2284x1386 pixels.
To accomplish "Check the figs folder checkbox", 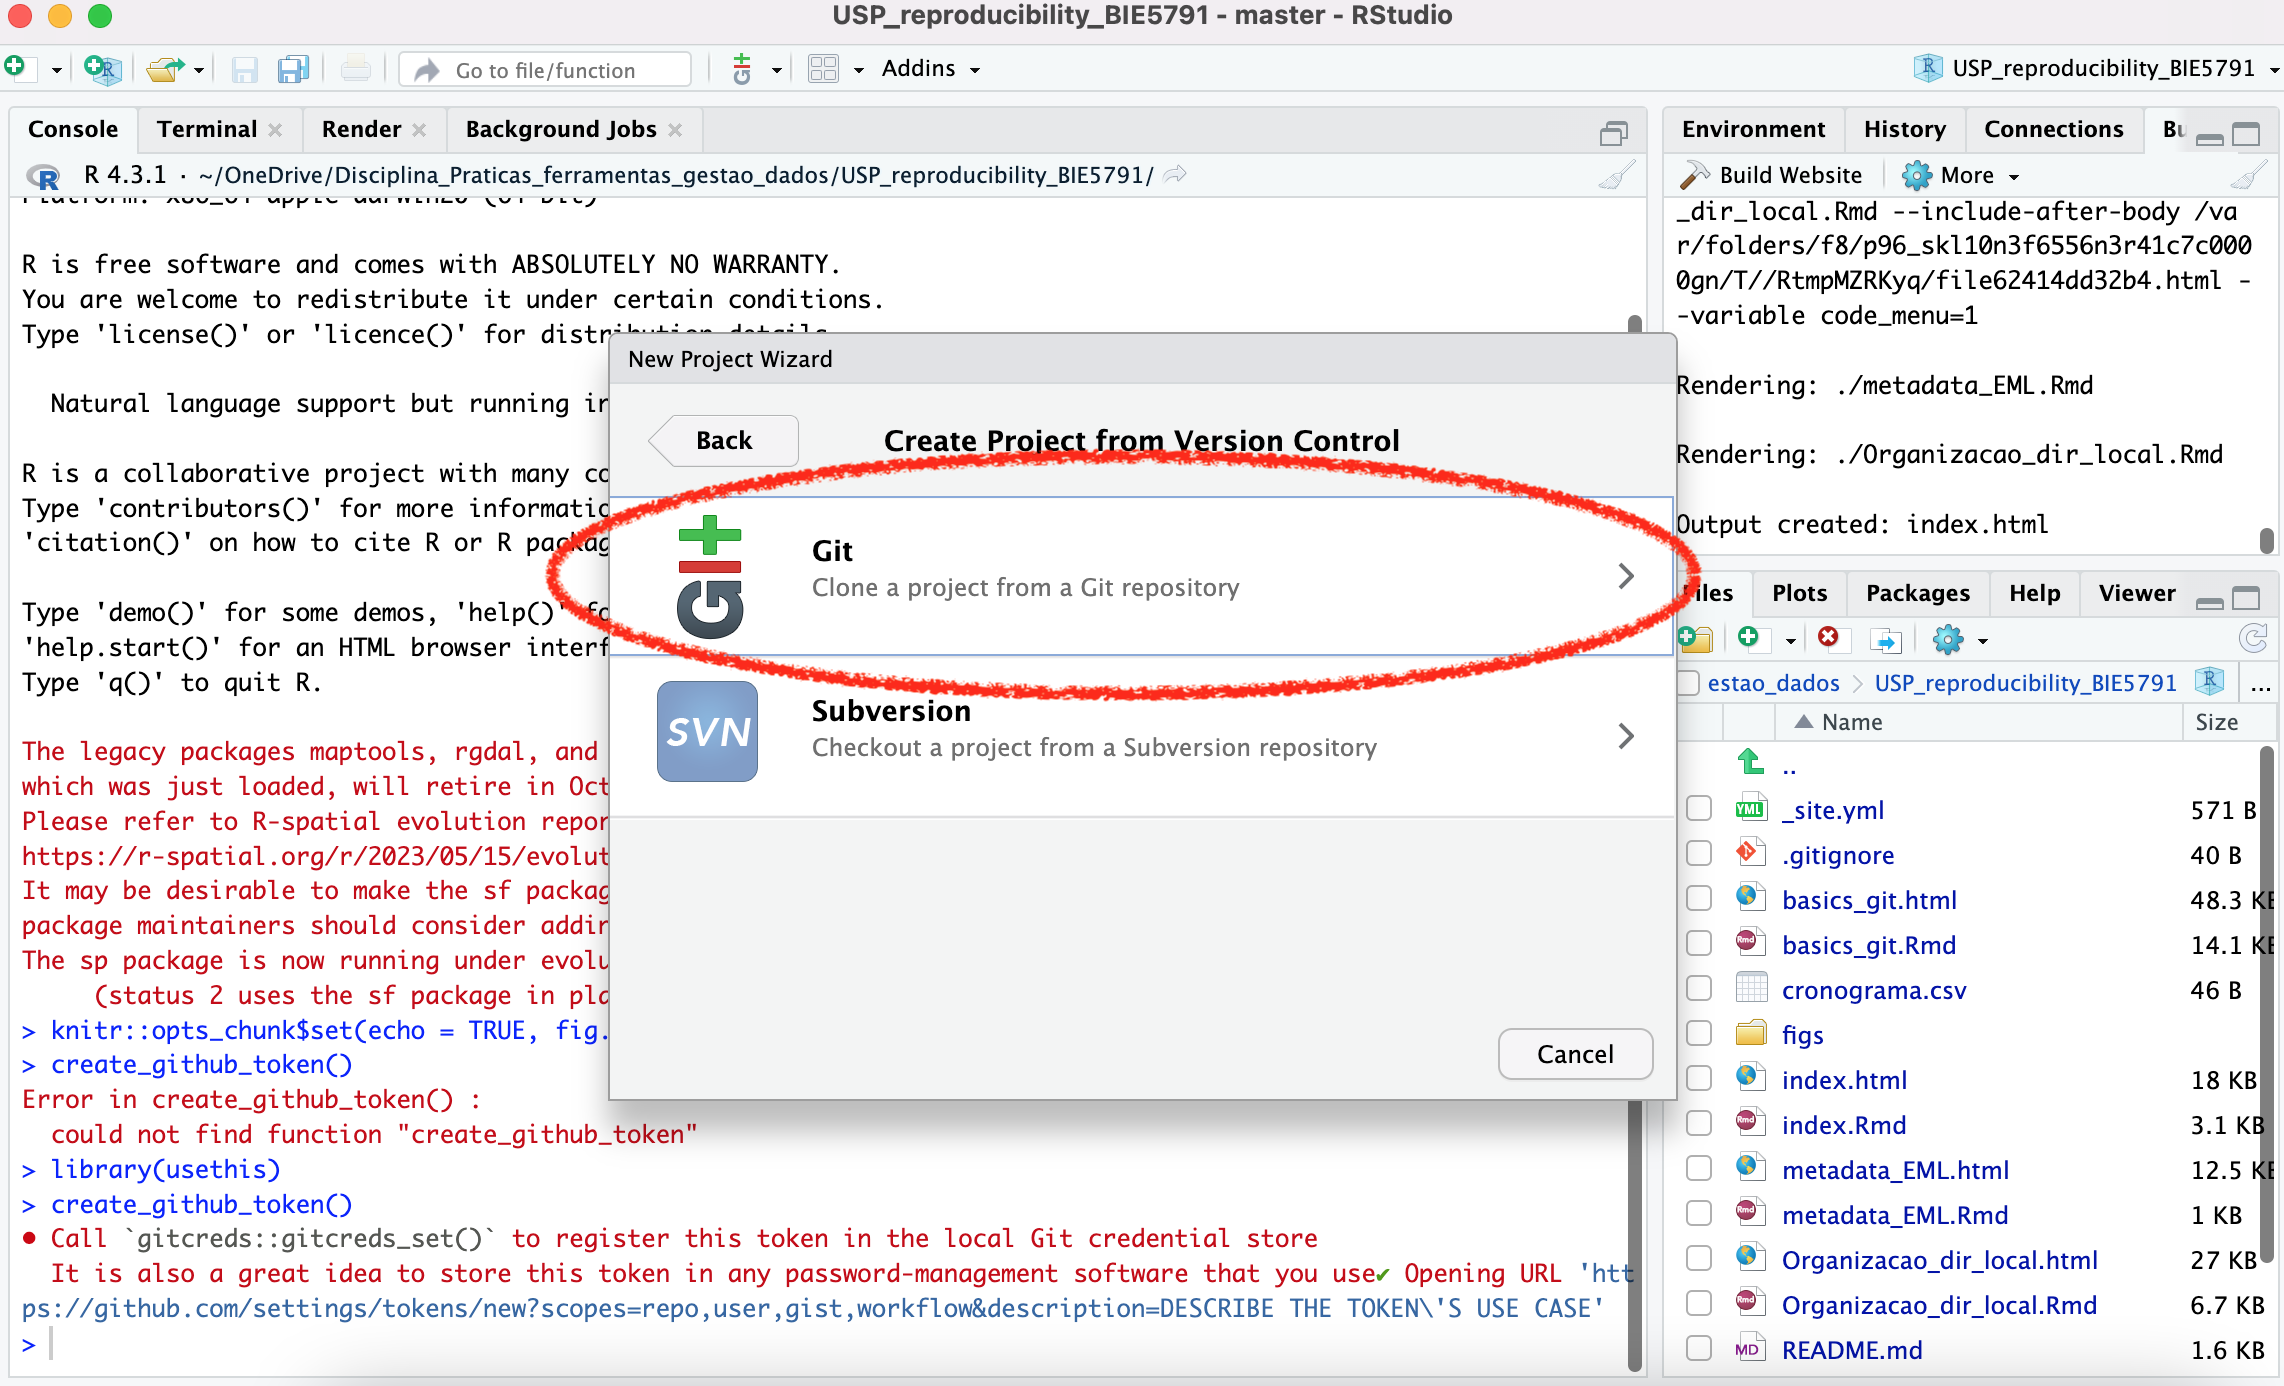I will click(1699, 1033).
